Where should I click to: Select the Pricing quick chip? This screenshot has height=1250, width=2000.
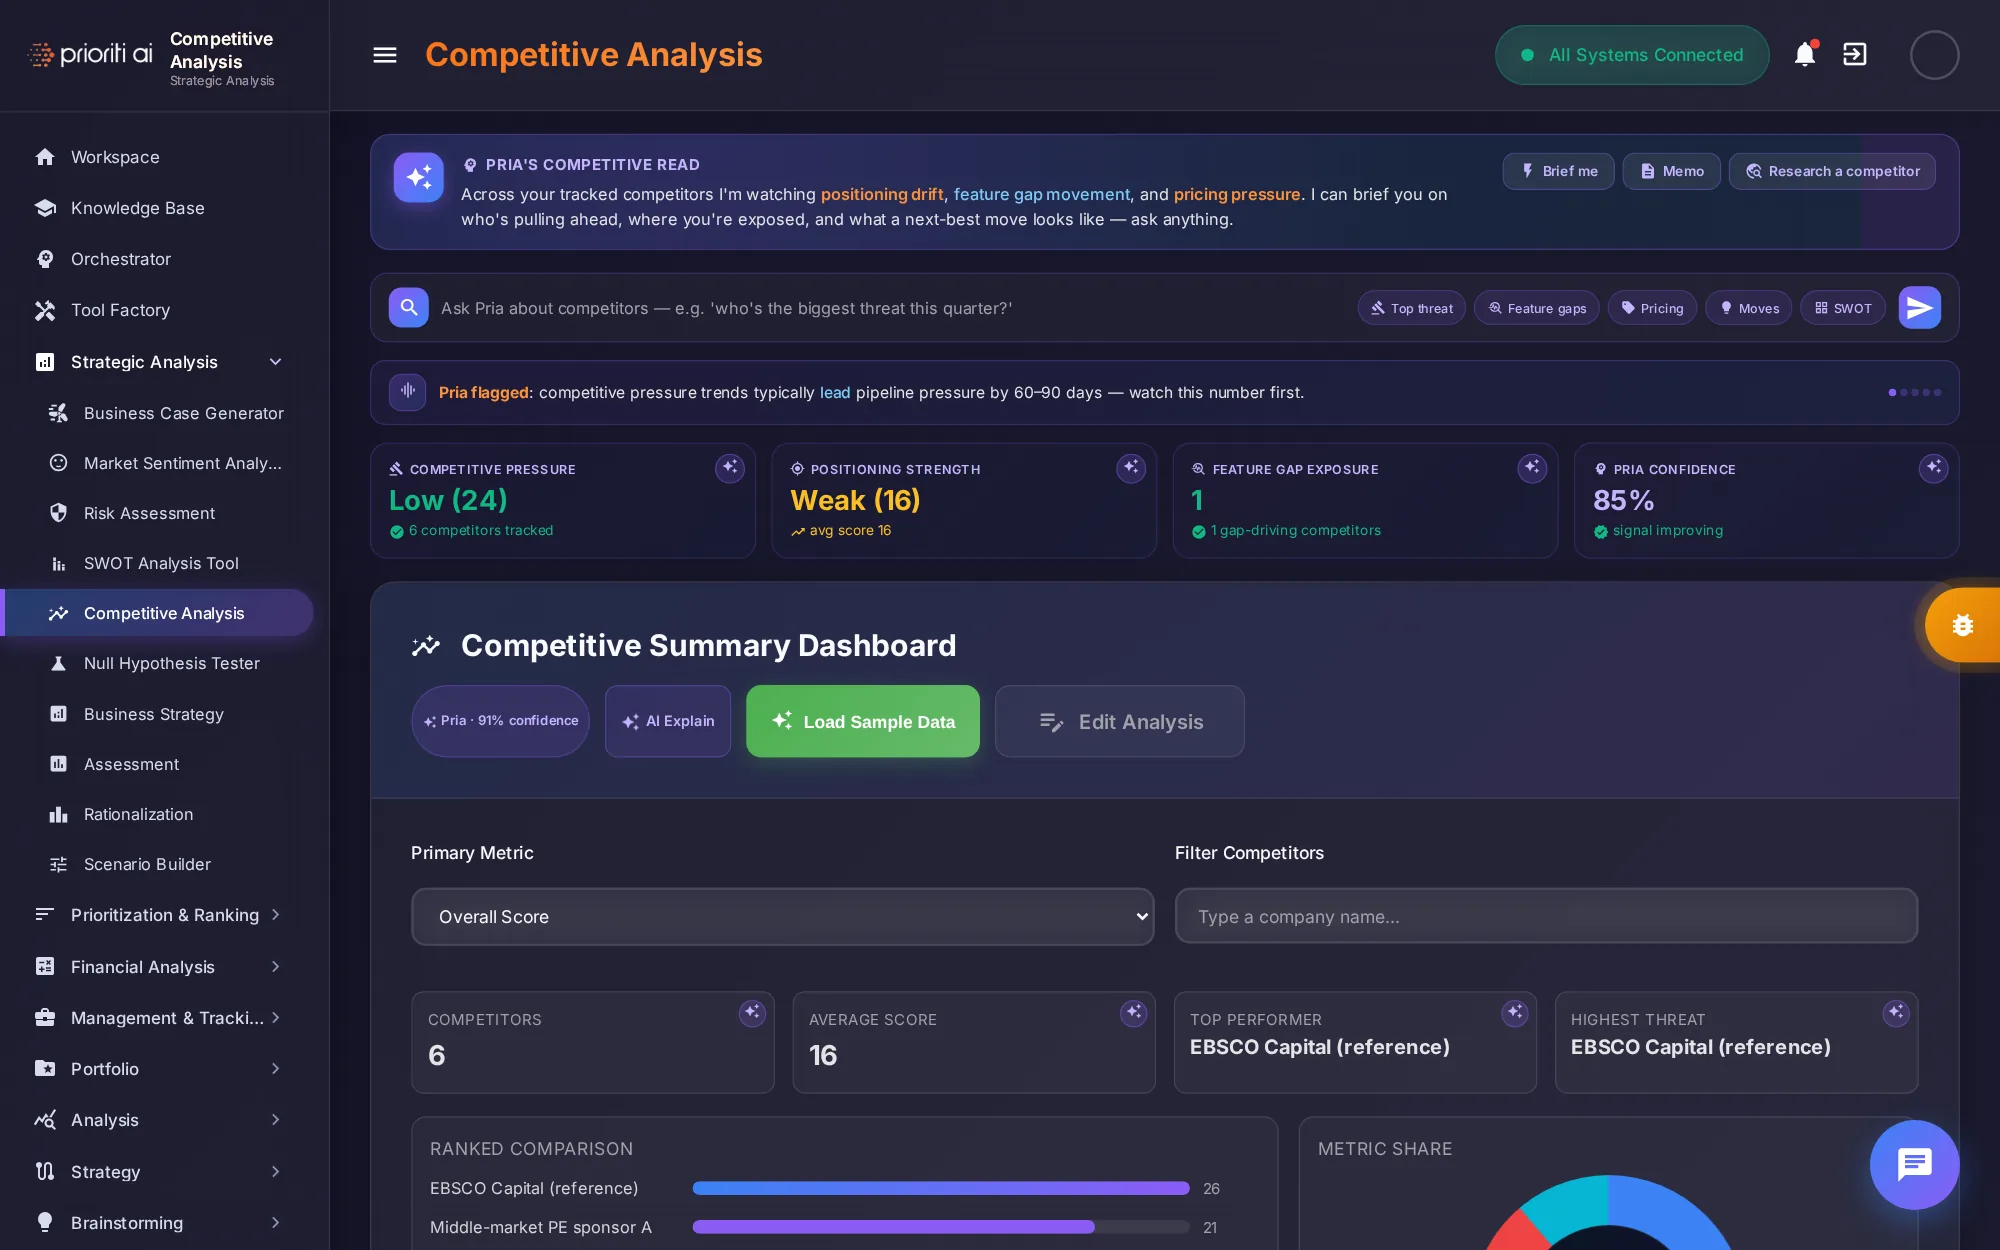(1652, 308)
